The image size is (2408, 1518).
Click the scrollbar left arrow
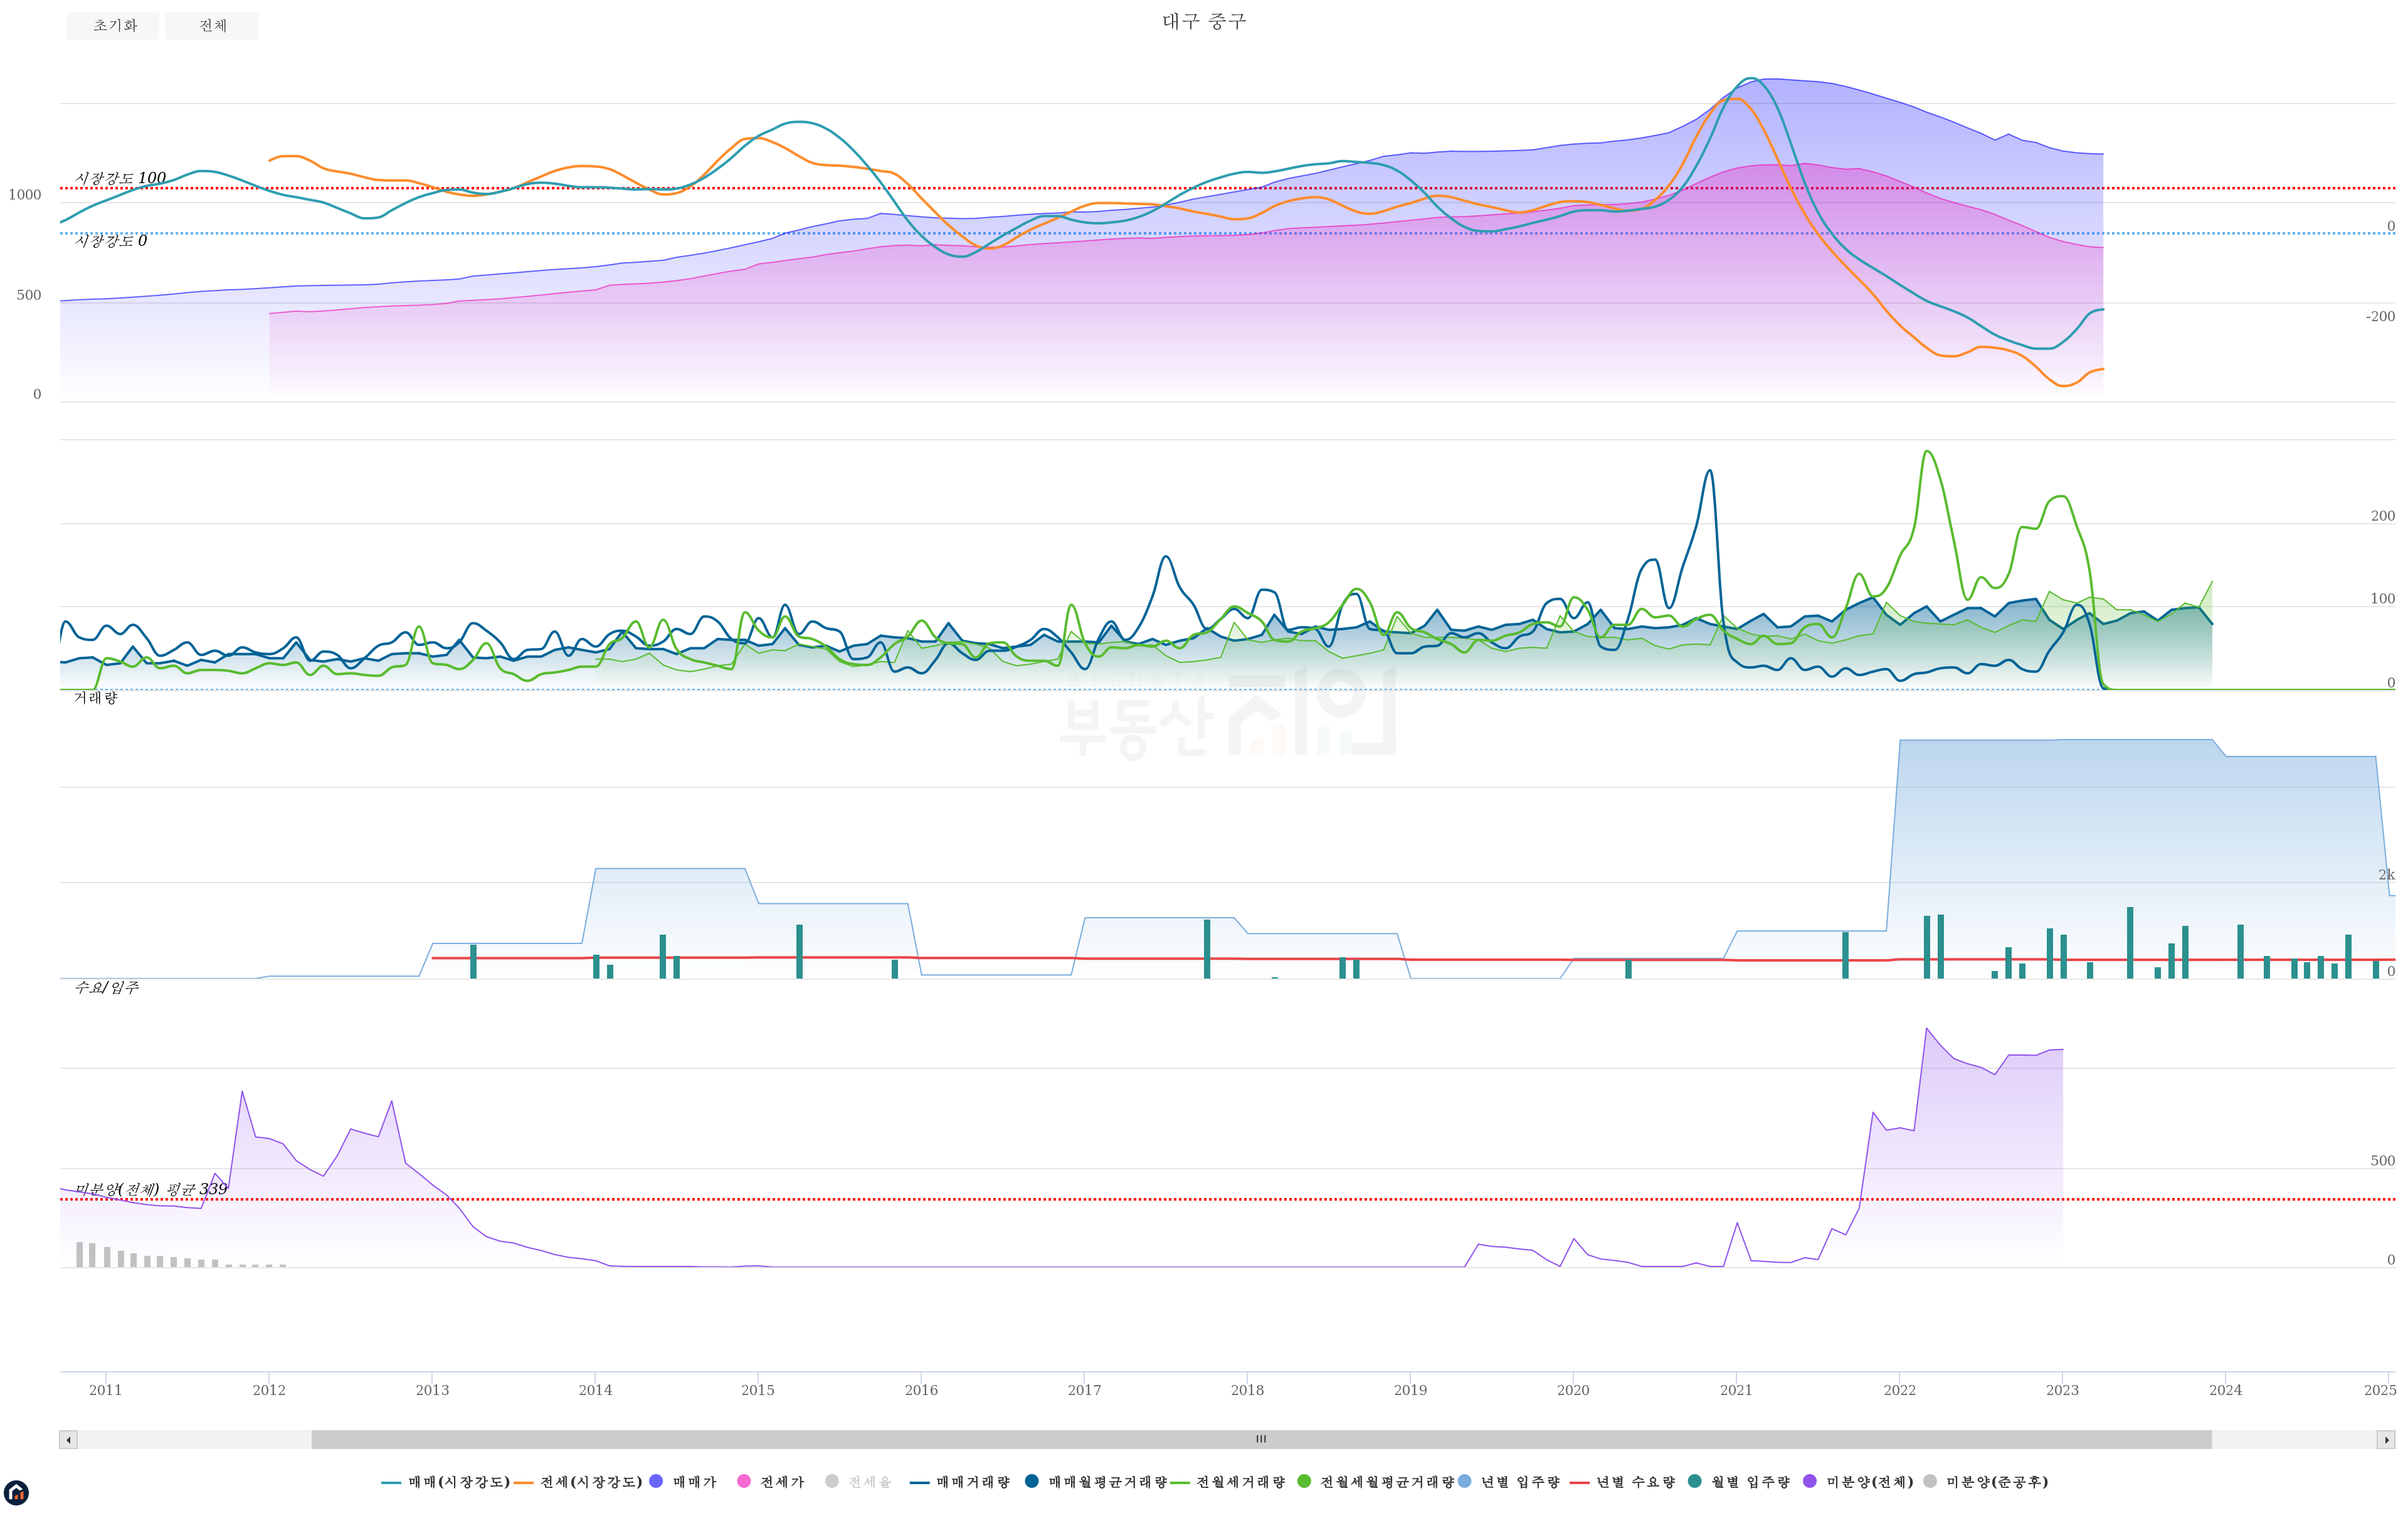point(68,1440)
